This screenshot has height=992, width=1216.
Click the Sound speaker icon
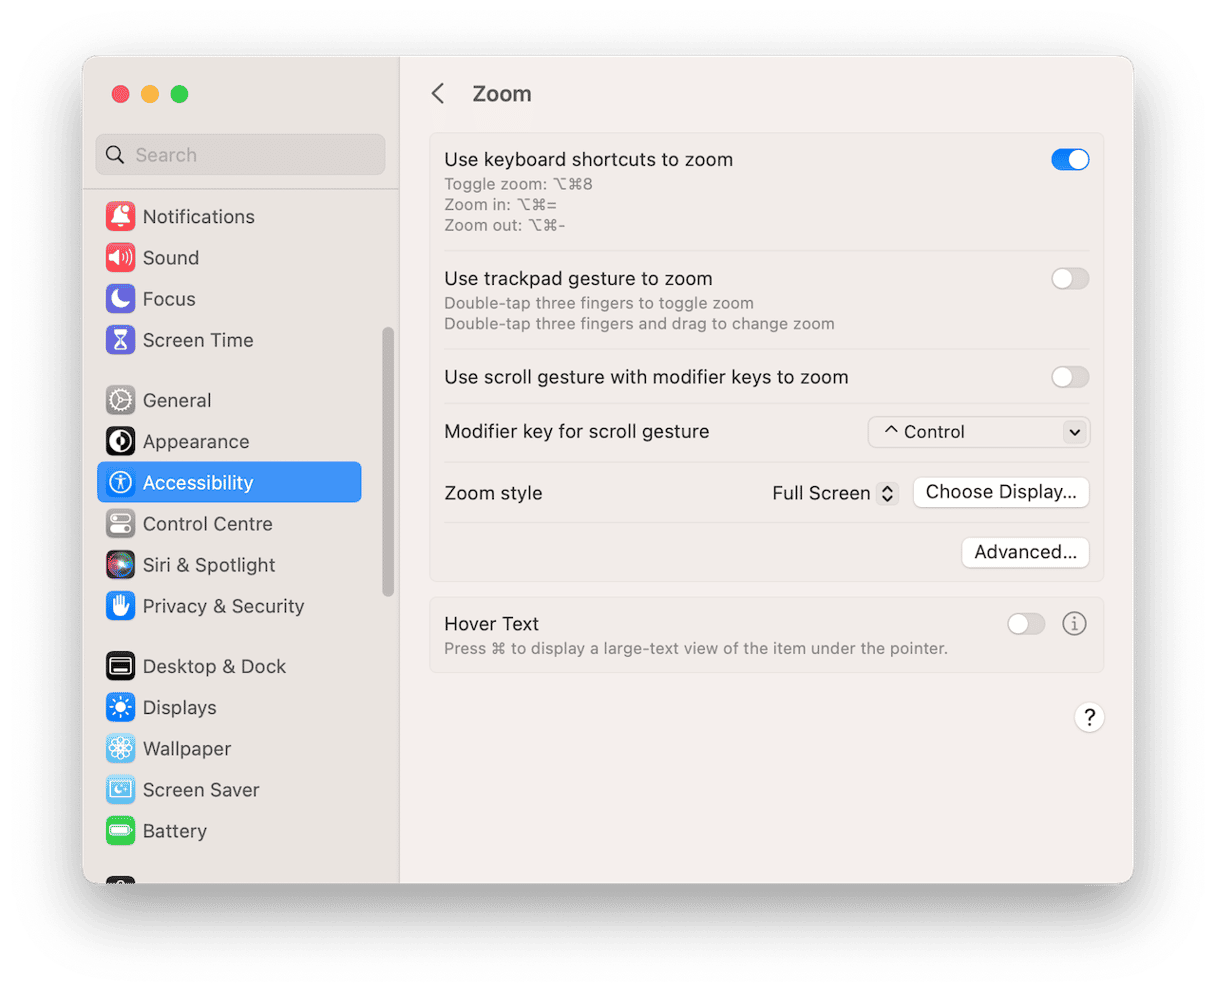120,258
